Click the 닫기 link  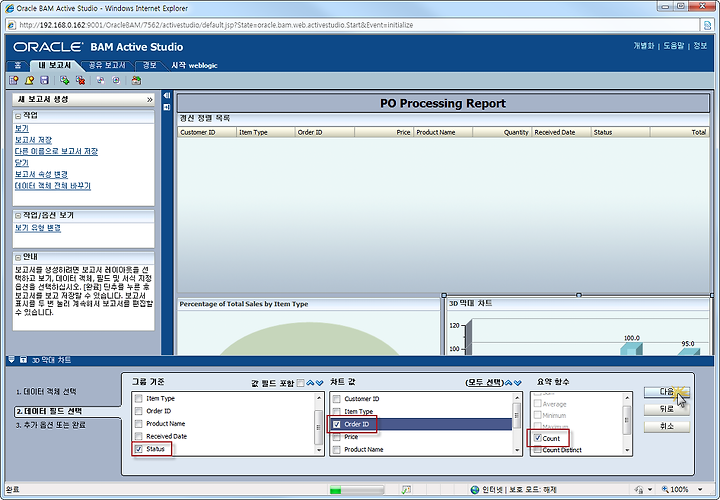[22, 163]
